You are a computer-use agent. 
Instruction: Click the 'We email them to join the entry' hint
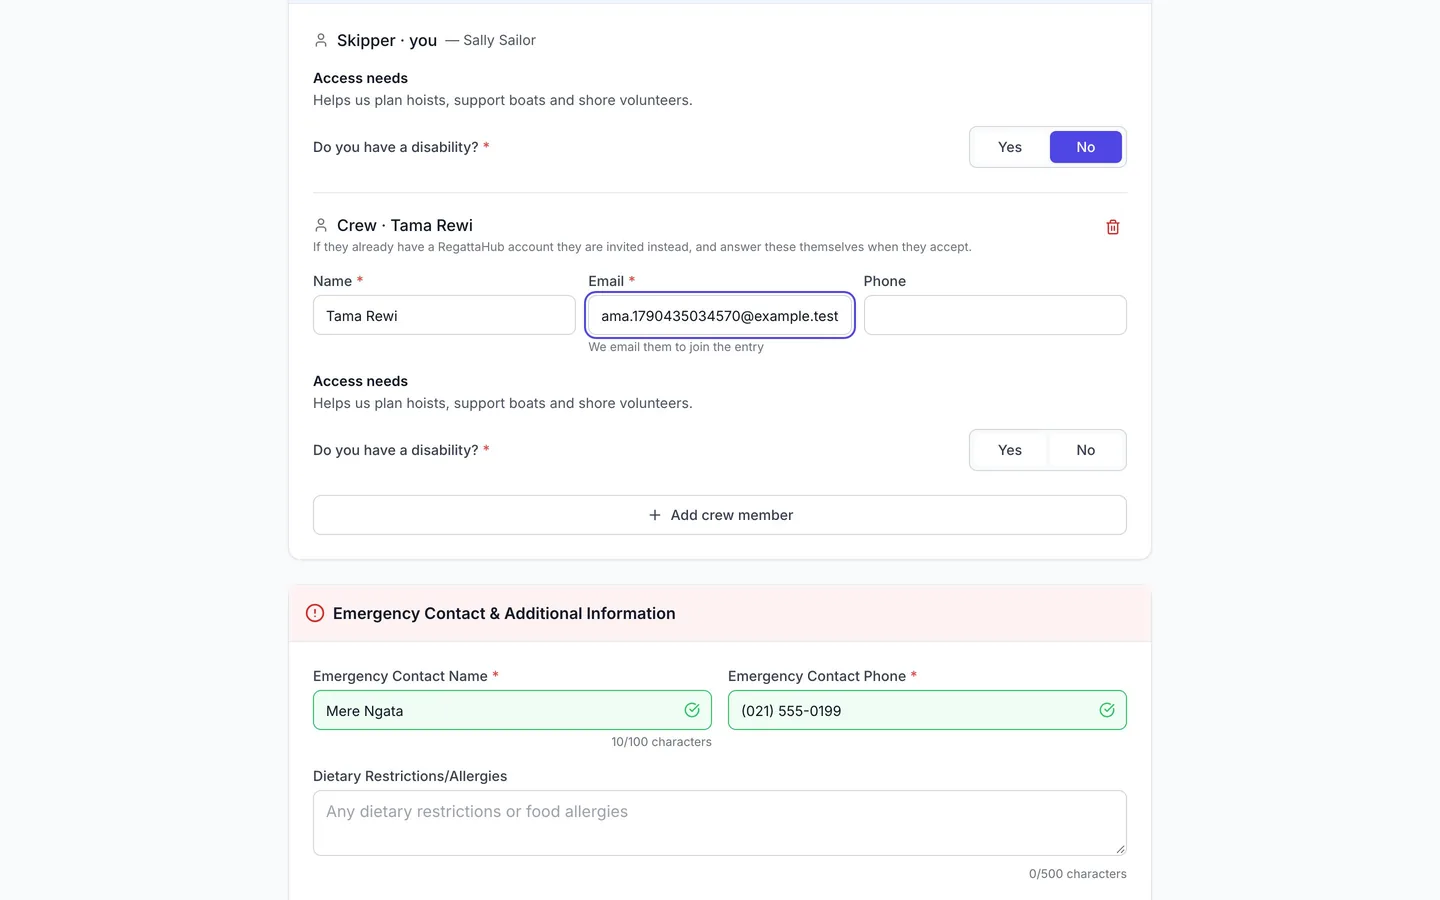coord(676,347)
